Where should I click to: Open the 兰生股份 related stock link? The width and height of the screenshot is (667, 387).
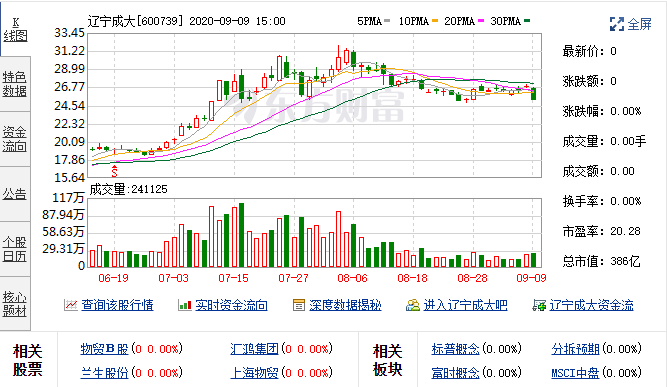104,373
